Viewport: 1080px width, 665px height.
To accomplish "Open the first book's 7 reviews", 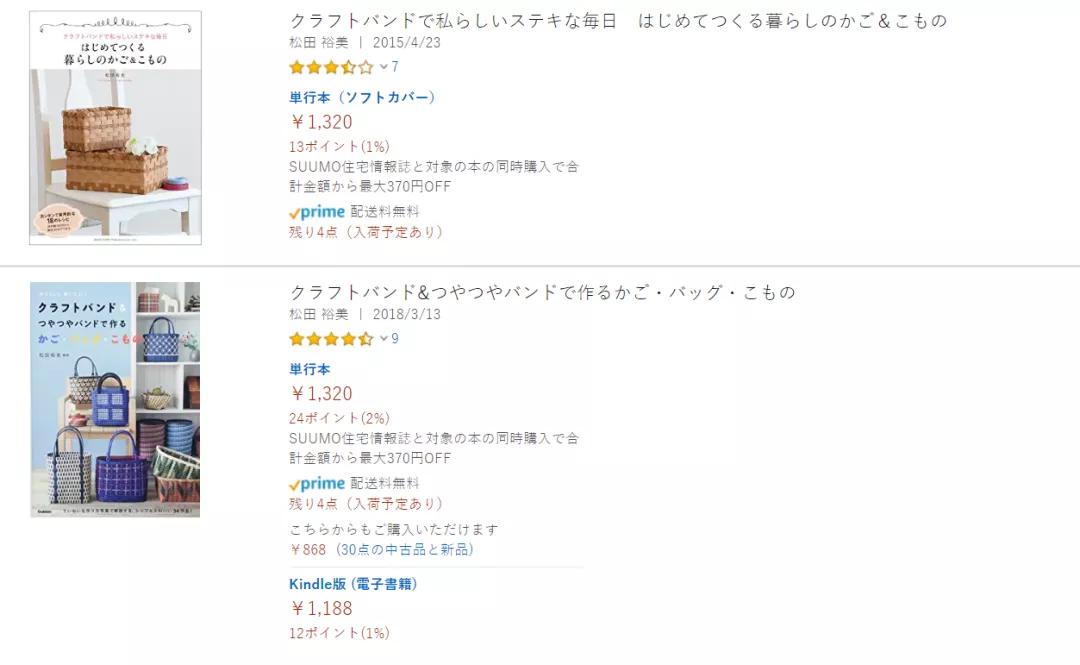I will pos(395,67).
